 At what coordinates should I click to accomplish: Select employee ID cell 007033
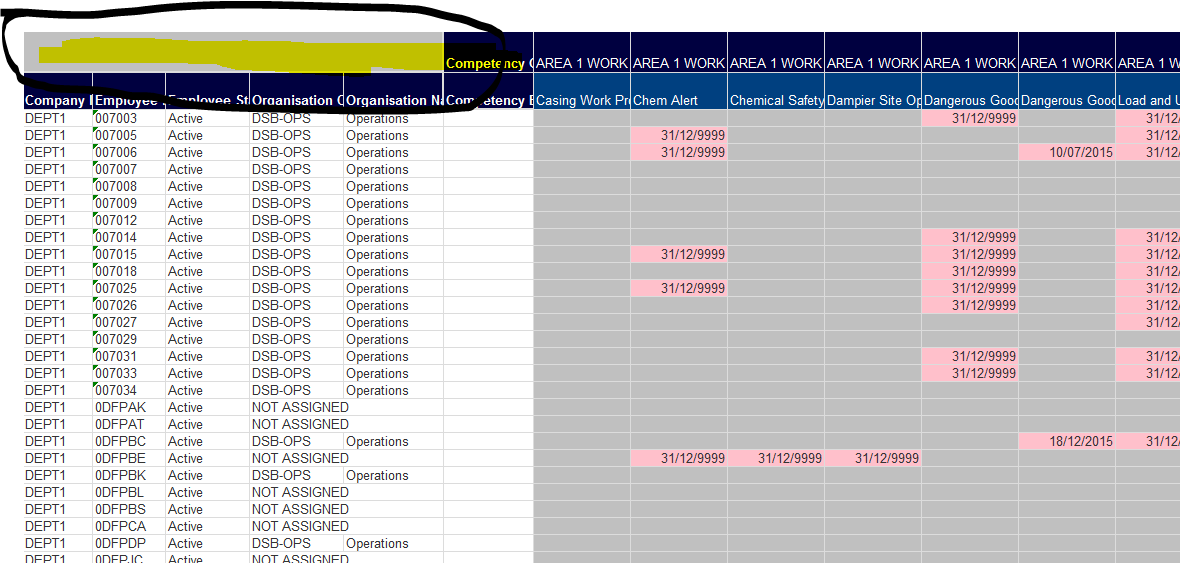click(129, 373)
